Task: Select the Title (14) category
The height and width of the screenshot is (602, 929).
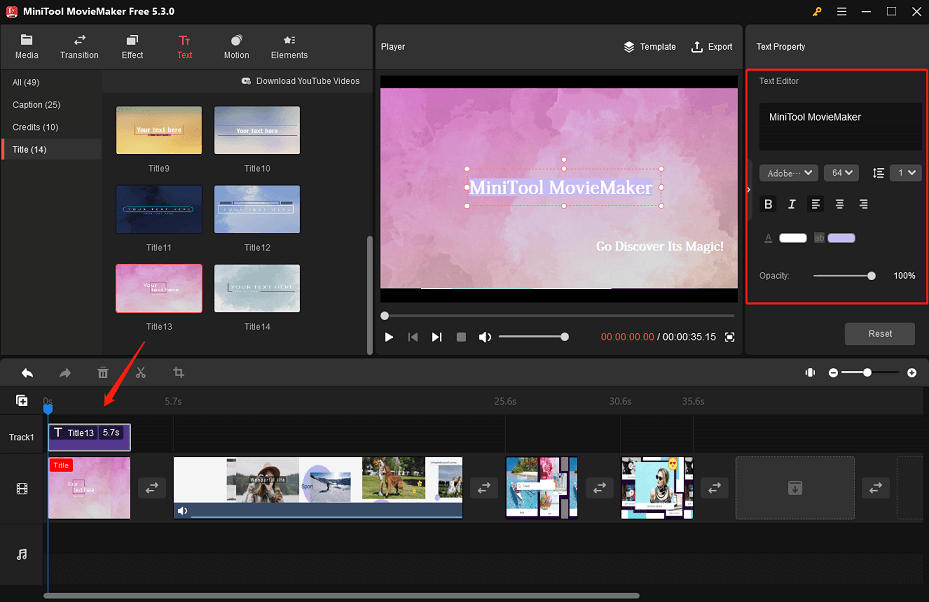Action: (x=52, y=149)
